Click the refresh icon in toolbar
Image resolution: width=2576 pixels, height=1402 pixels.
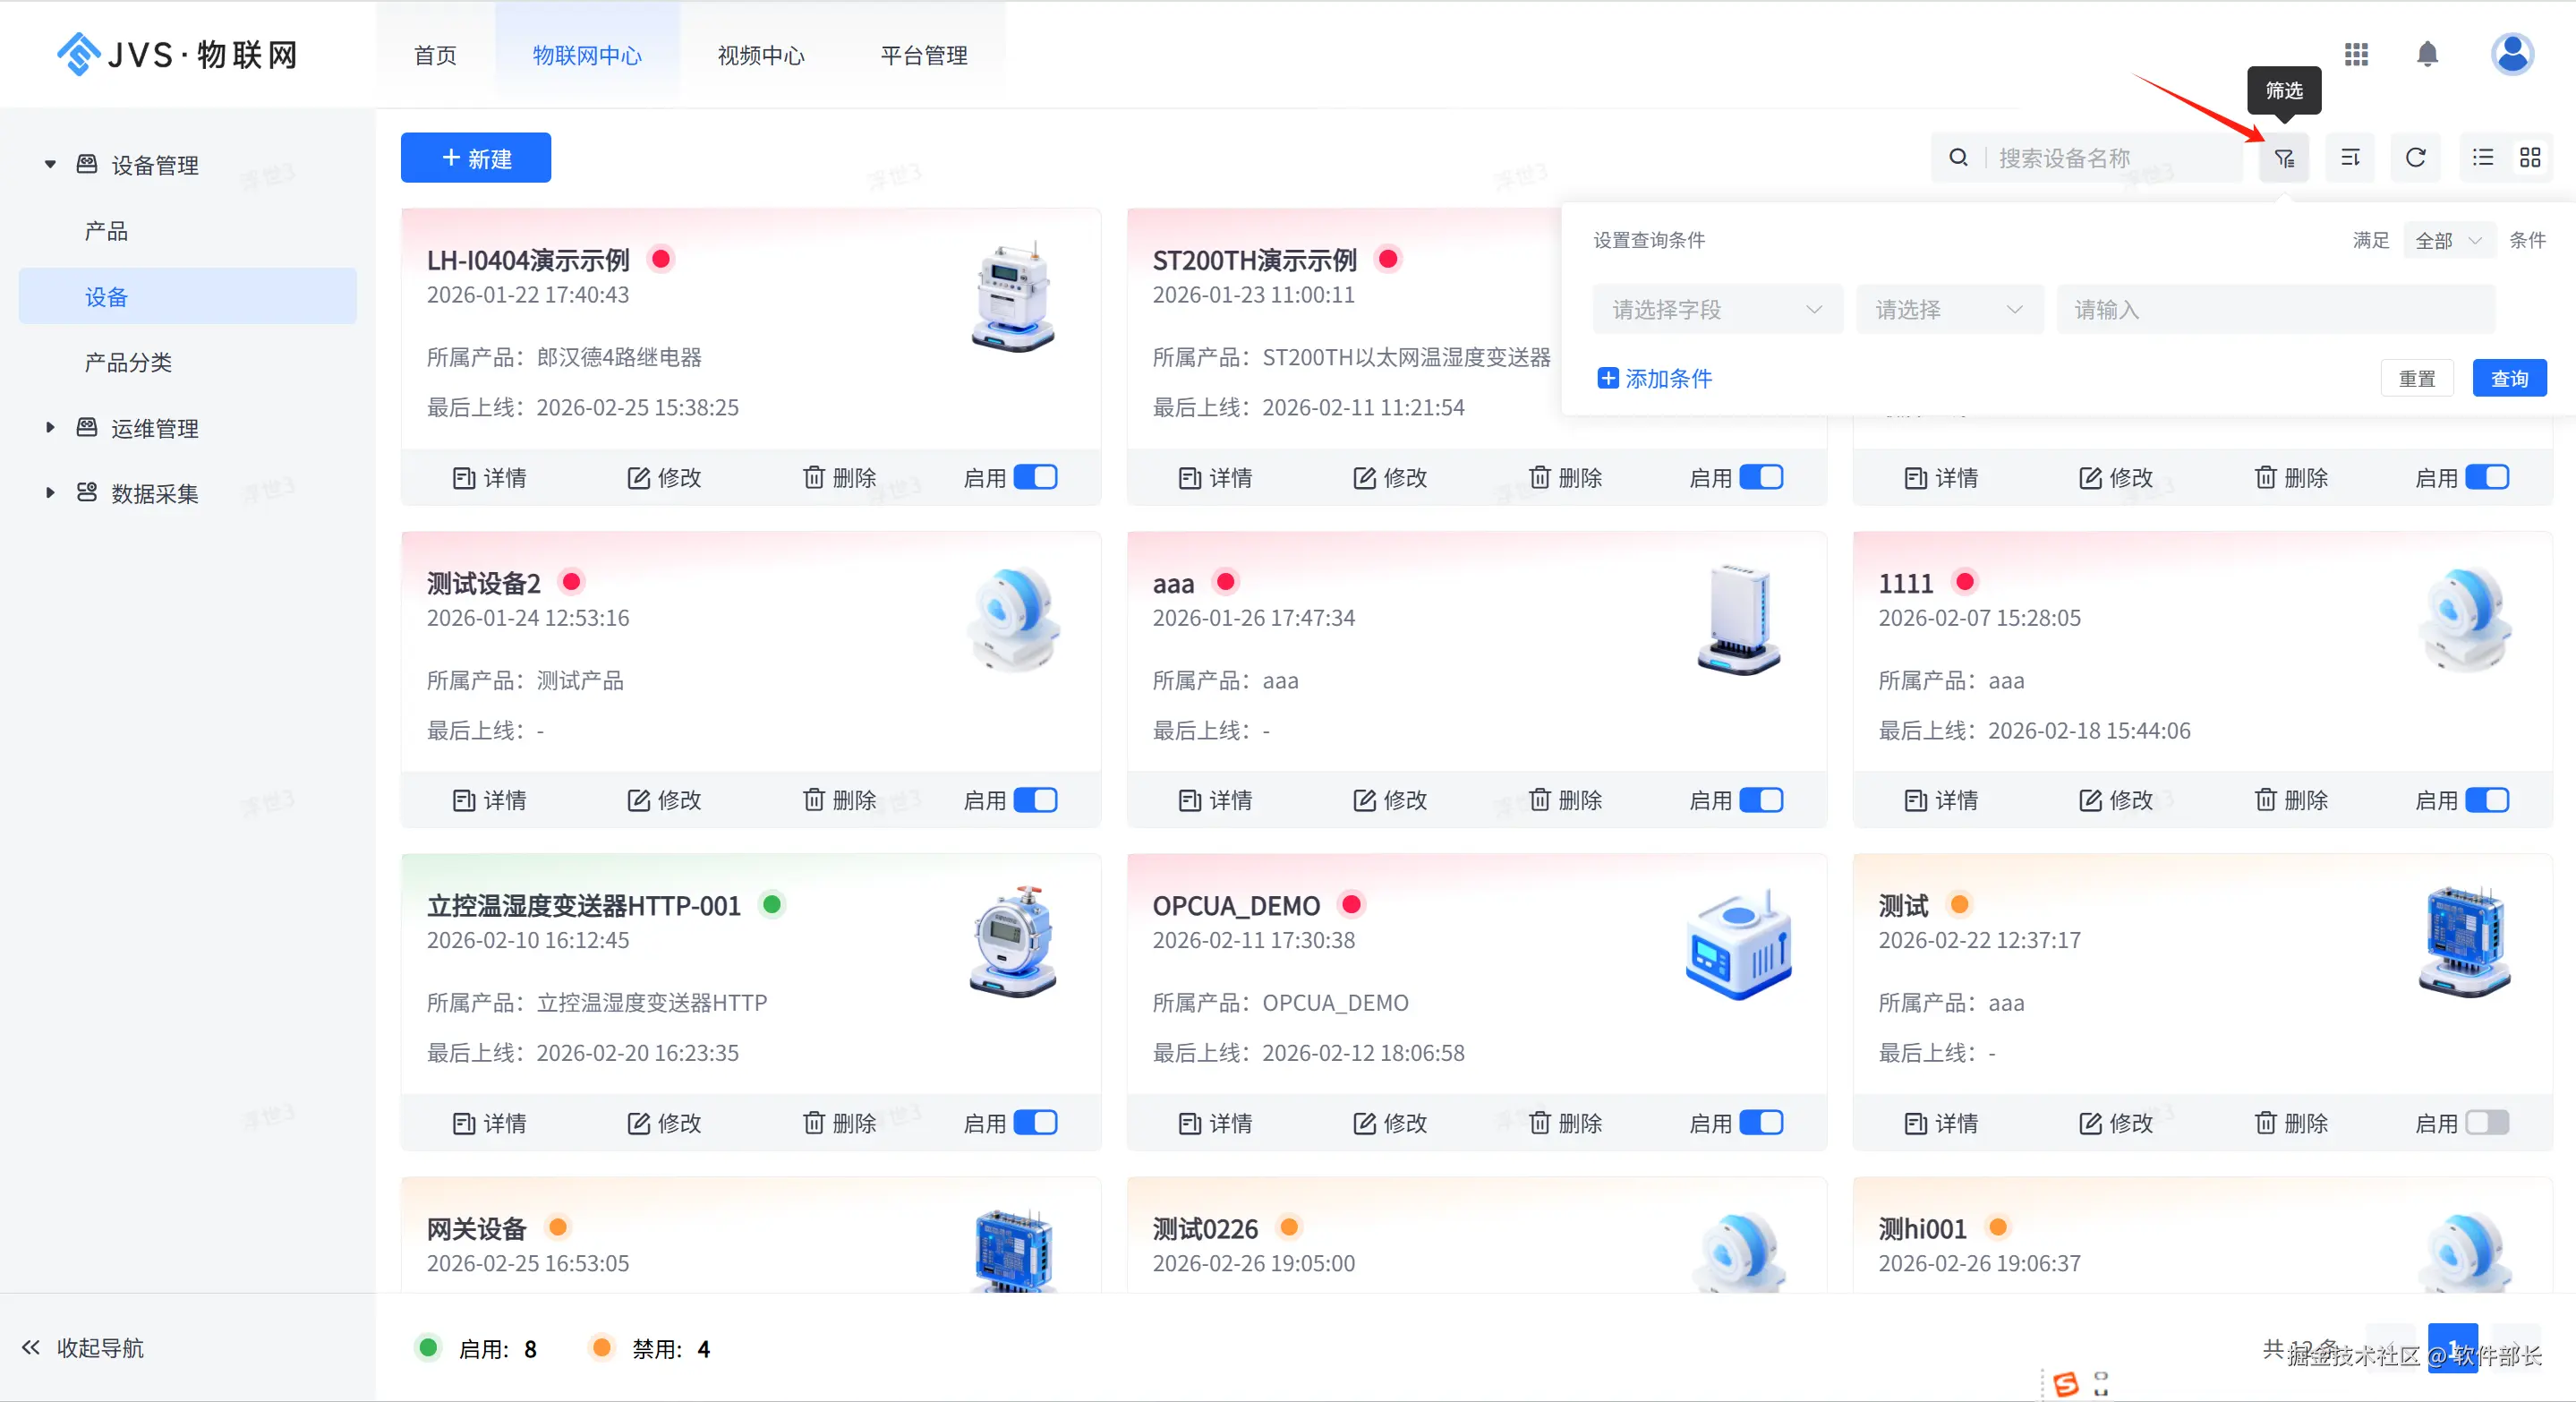[2415, 158]
